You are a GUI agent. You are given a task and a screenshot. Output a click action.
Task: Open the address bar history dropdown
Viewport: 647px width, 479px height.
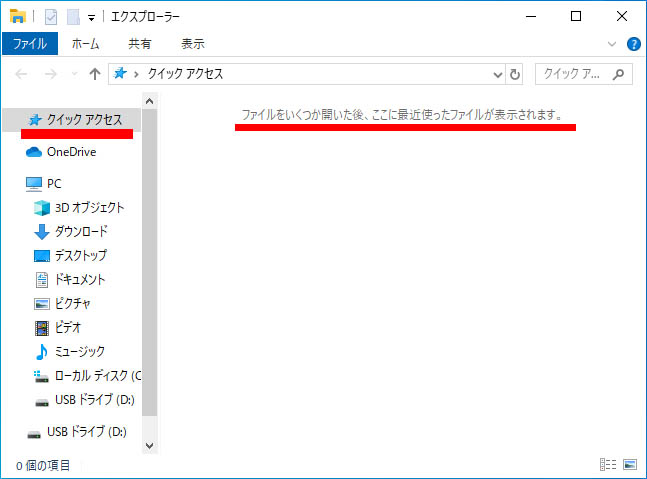pos(498,75)
